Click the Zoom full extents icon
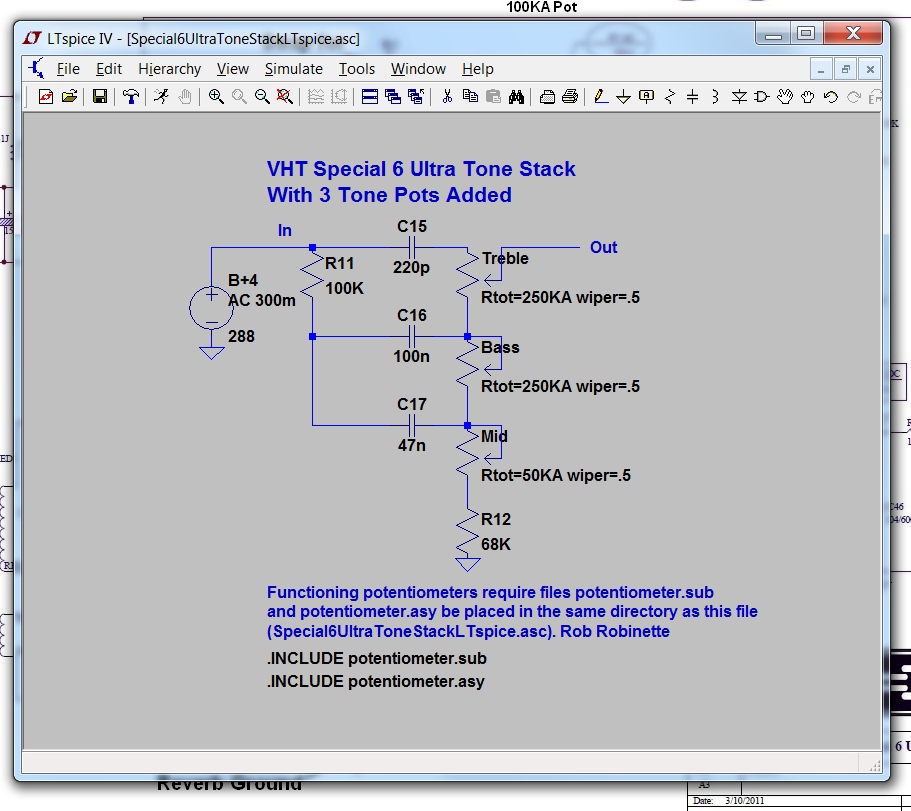The width and height of the screenshot is (911, 811). point(285,96)
